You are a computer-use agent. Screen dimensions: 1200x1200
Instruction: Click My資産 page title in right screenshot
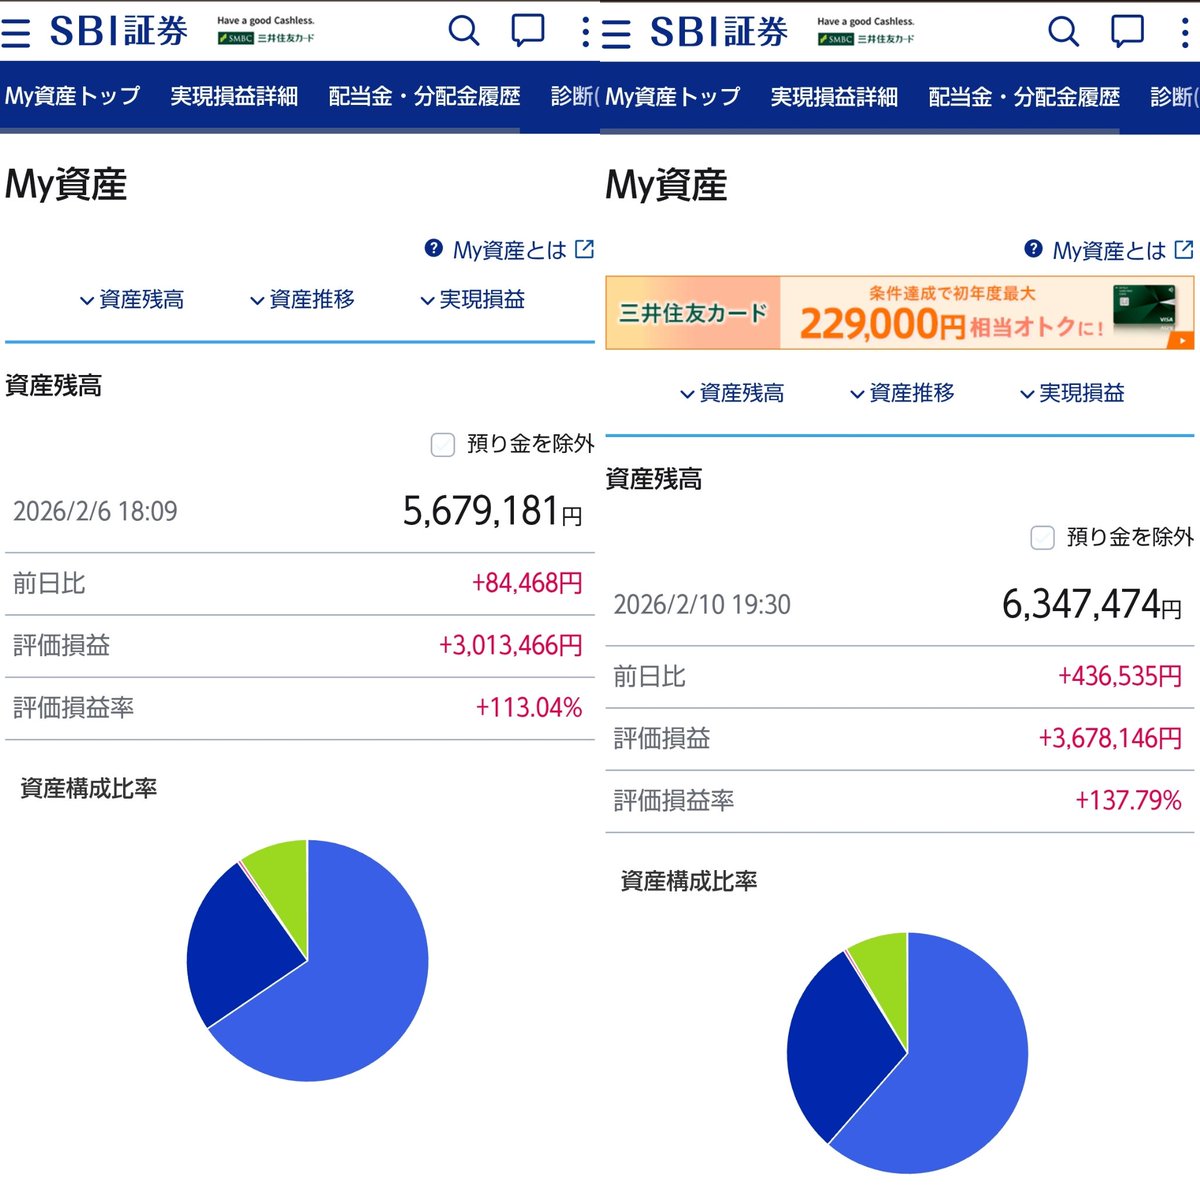coord(666,185)
